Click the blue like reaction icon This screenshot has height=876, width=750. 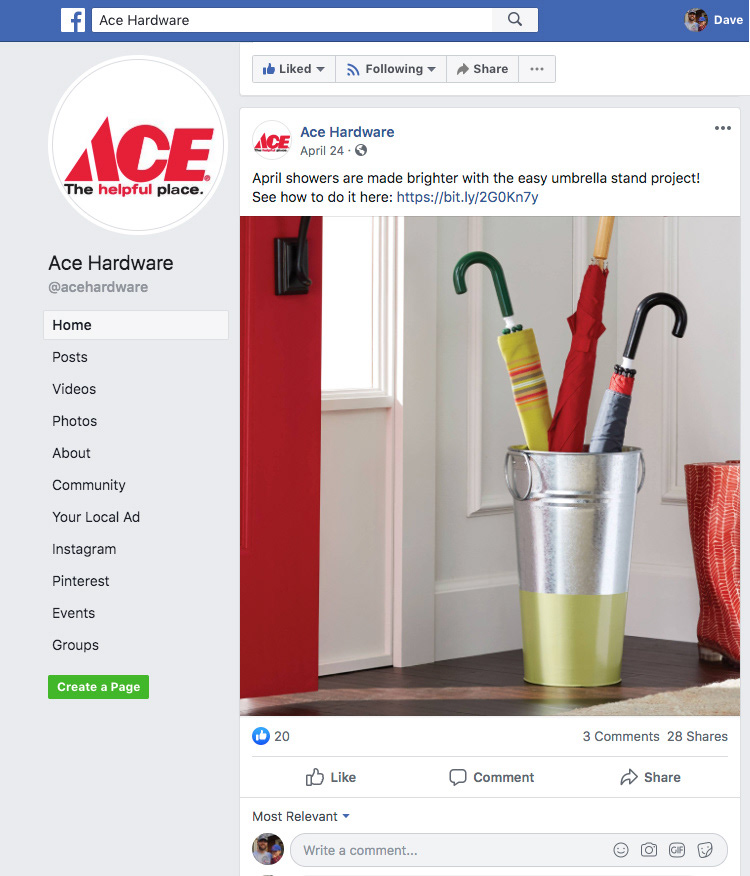(x=261, y=736)
